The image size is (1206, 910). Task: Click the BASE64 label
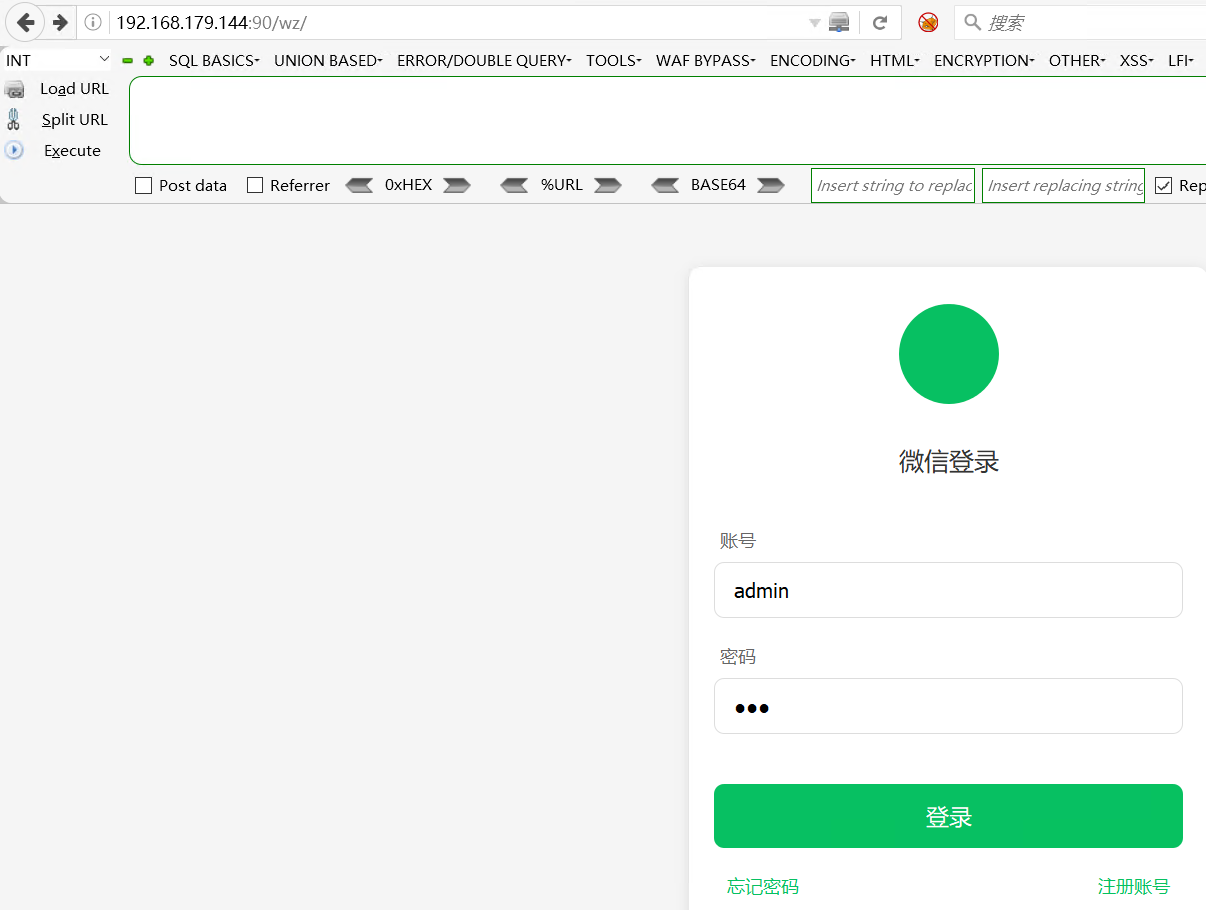718,185
